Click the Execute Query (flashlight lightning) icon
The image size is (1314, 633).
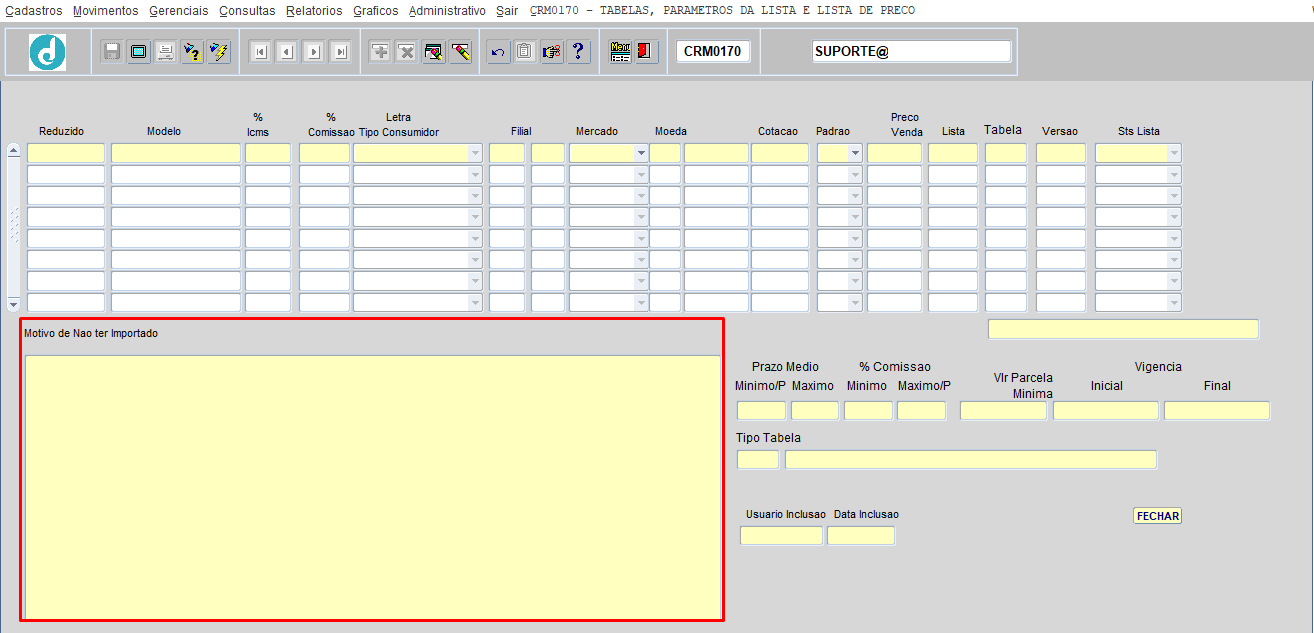tap(219, 52)
